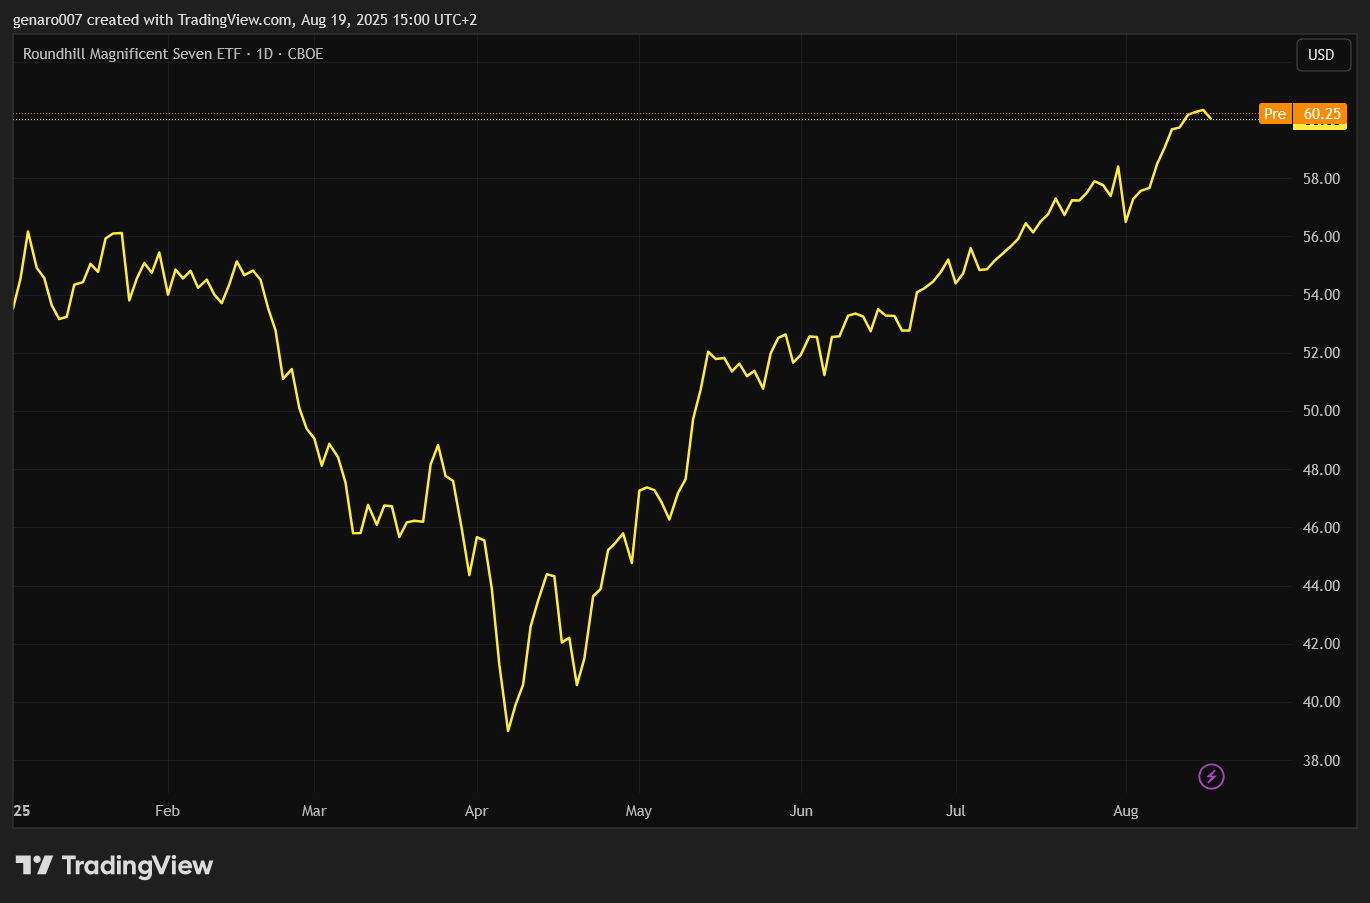Click the 38.00 price axis label
The image size is (1370, 903).
tap(1321, 761)
